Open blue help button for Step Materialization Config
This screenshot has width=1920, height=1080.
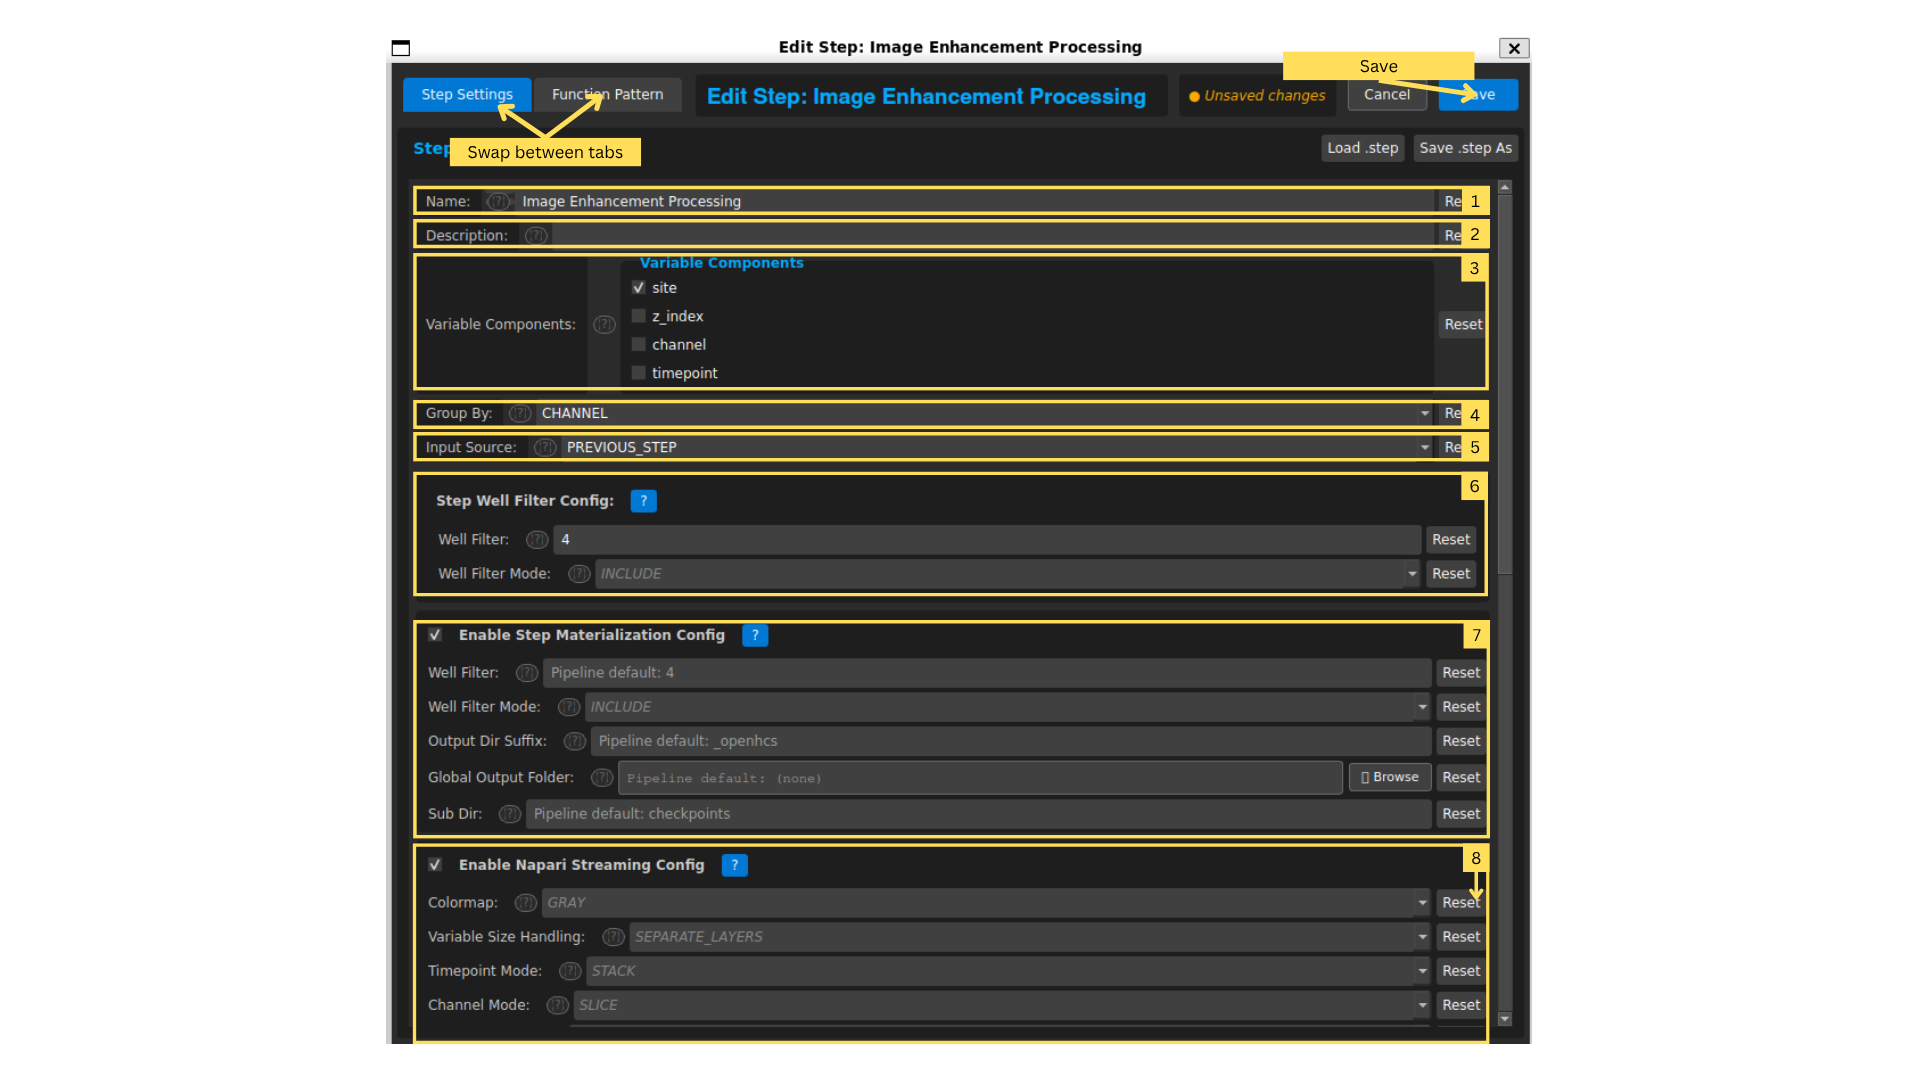(x=755, y=635)
